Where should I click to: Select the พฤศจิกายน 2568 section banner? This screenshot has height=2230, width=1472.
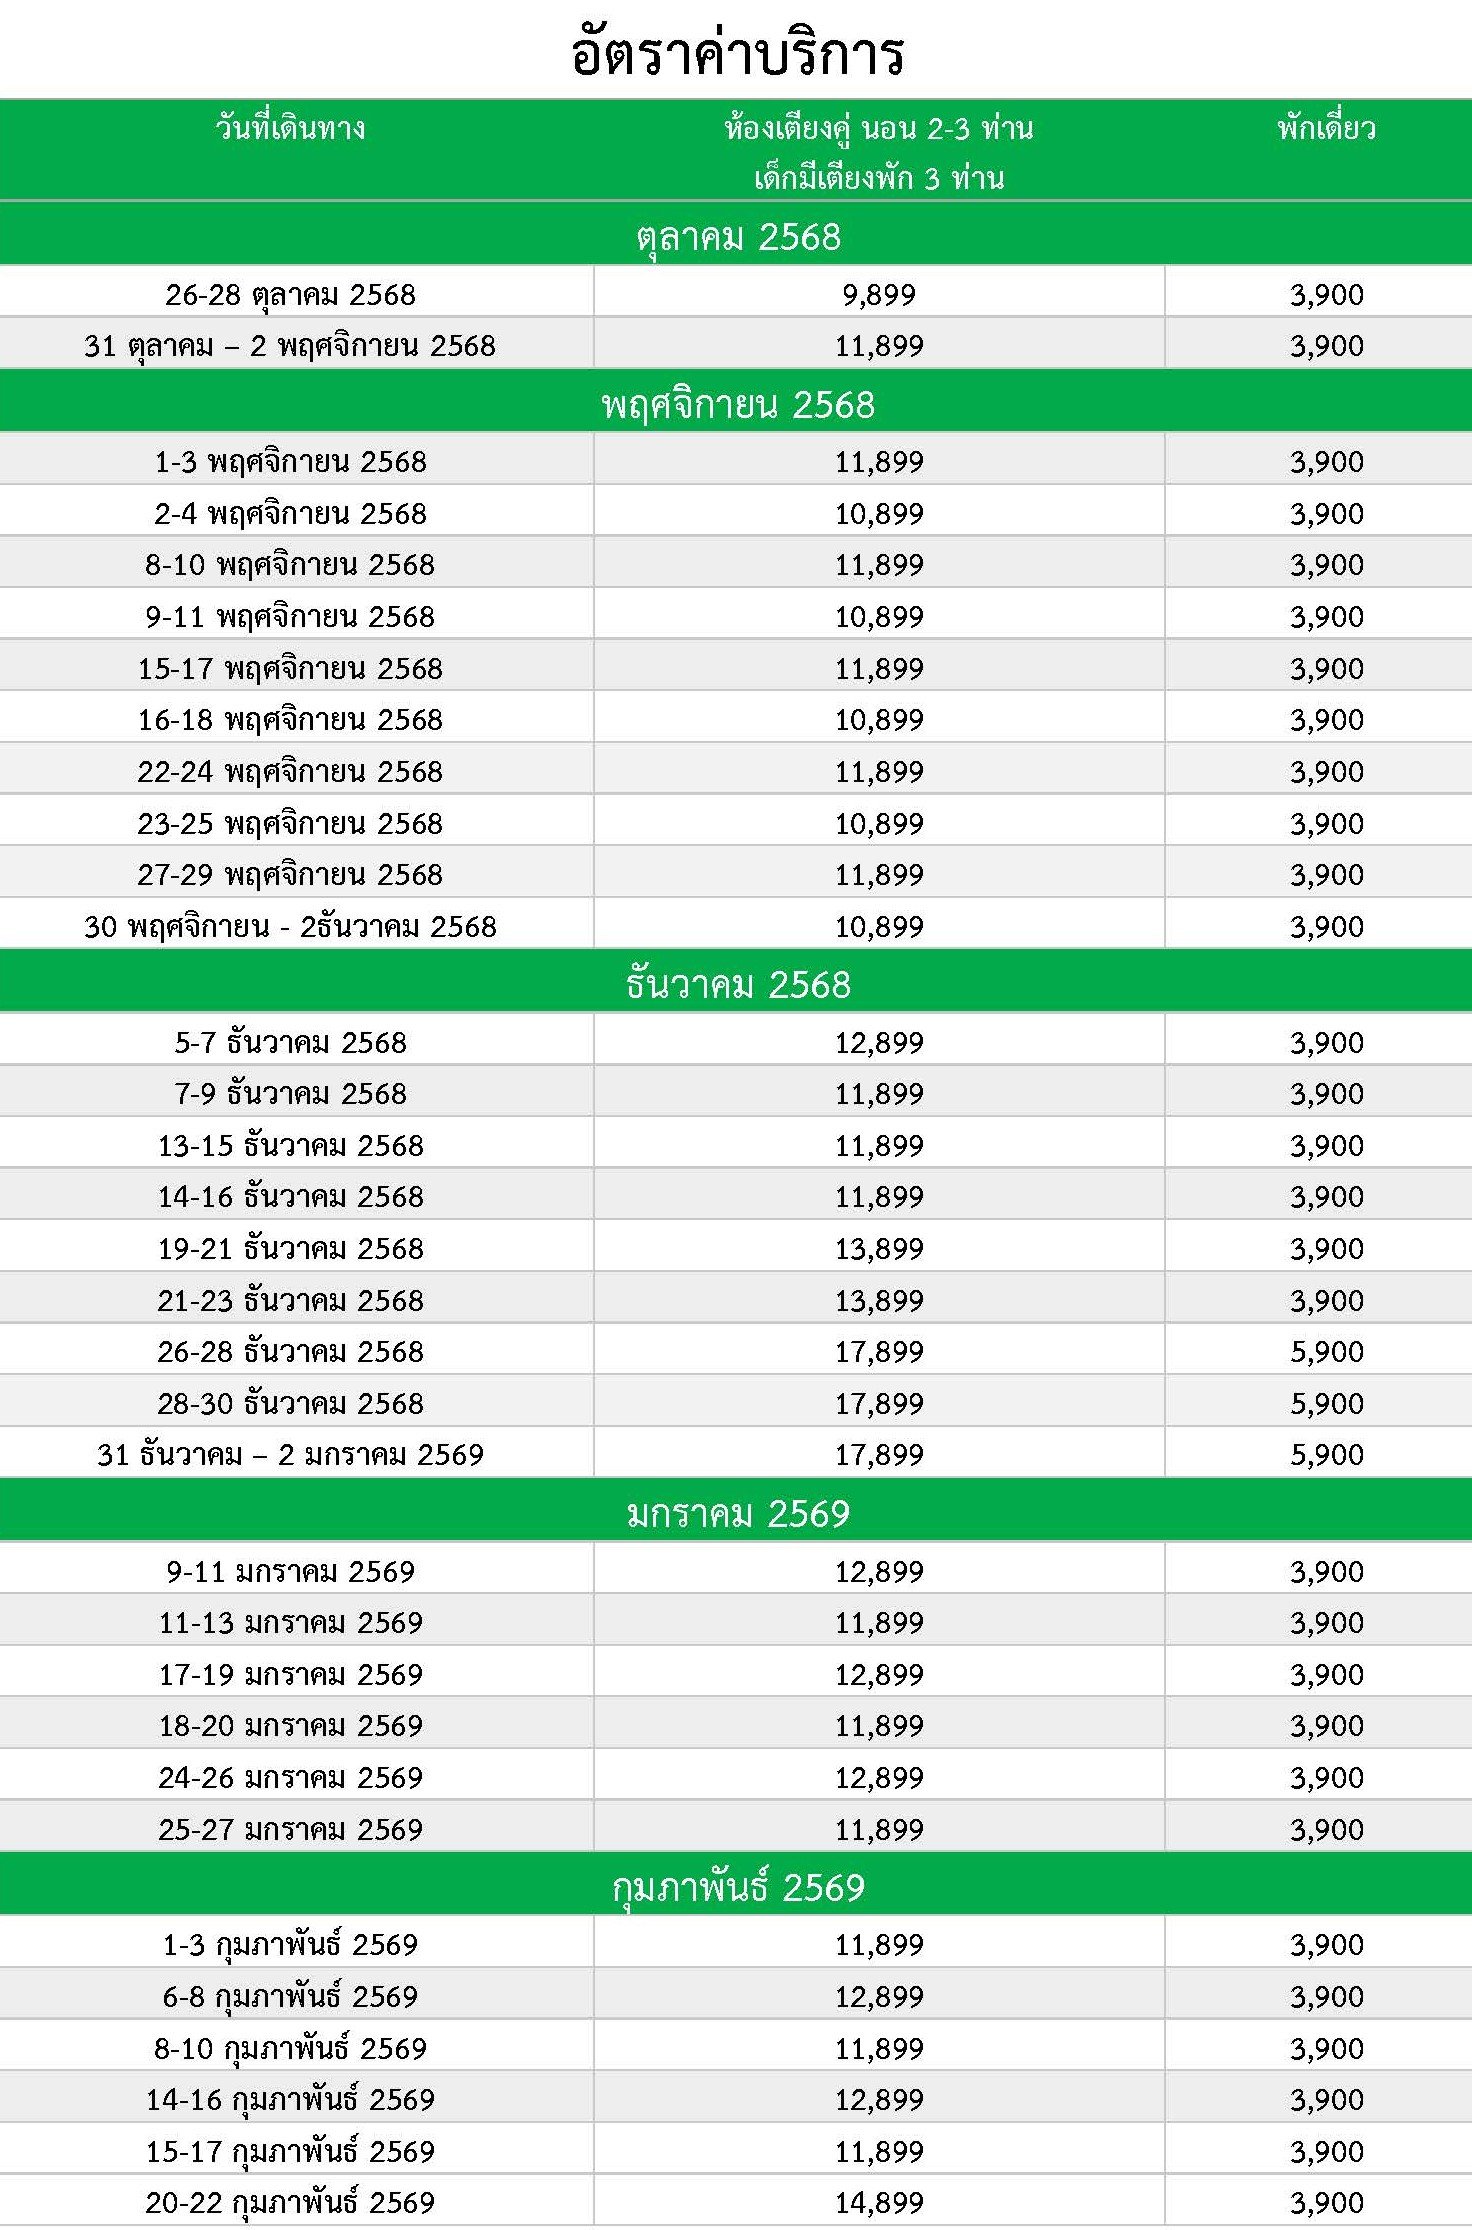click(737, 404)
